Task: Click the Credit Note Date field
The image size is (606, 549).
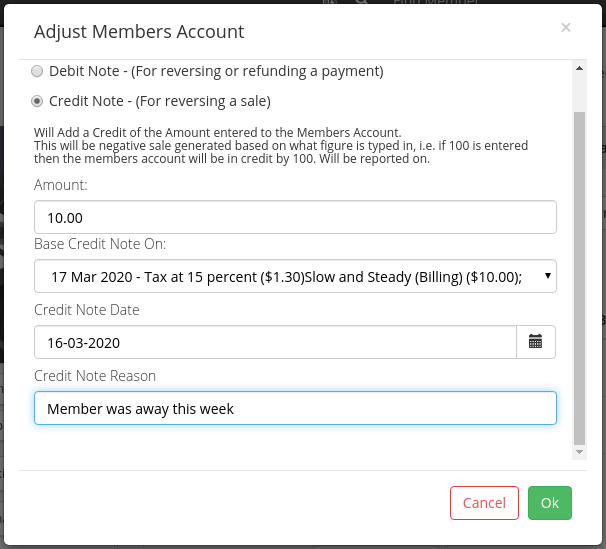Action: [x=275, y=342]
